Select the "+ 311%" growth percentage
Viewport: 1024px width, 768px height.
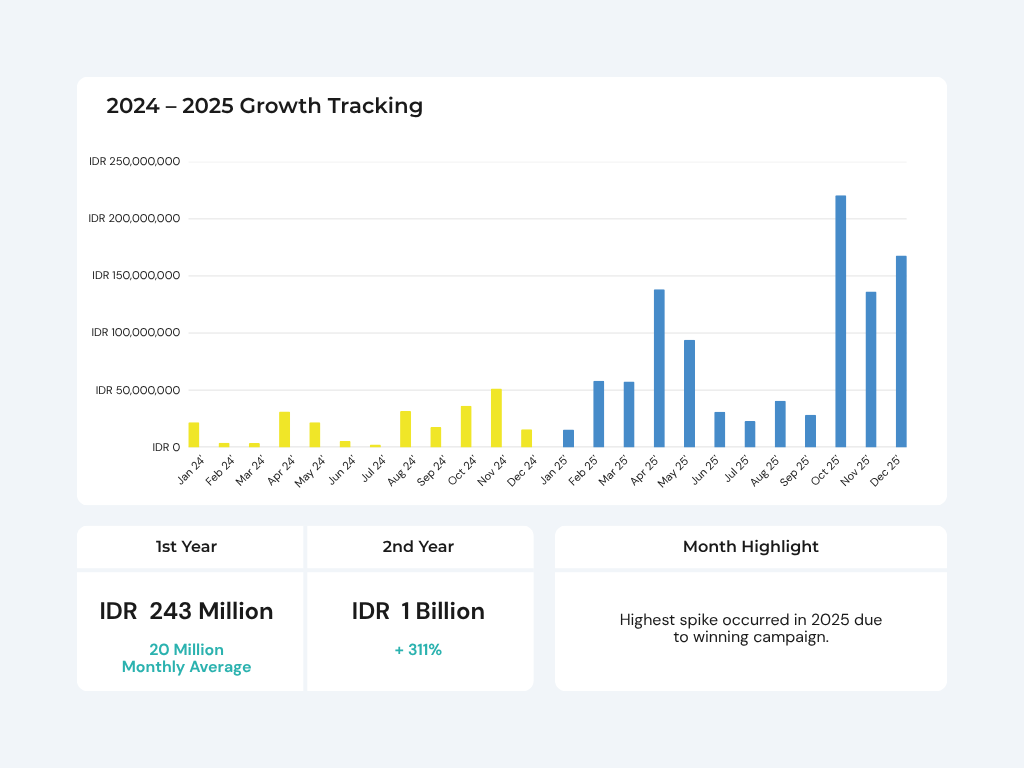click(x=418, y=650)
